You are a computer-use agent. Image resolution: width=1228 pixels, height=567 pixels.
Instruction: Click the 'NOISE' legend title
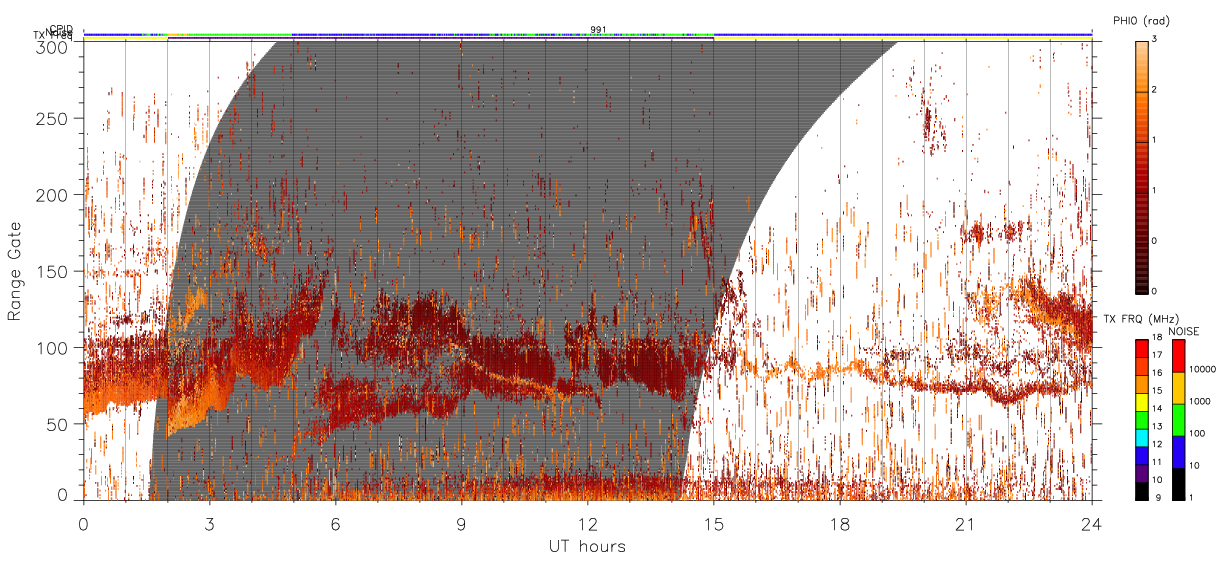coord(1184,330)
